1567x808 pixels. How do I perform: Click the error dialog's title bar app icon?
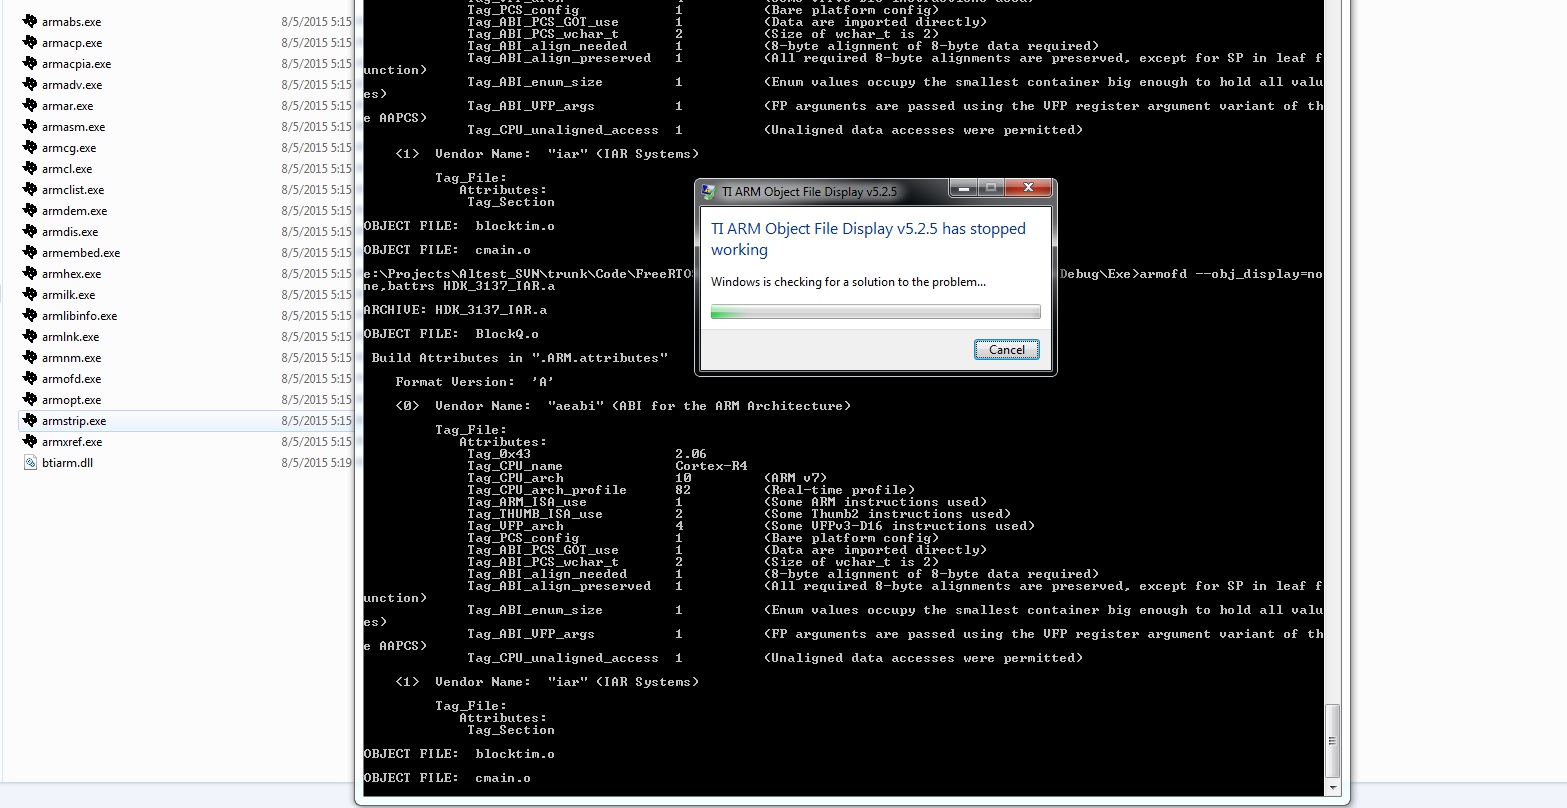point(709,191)
